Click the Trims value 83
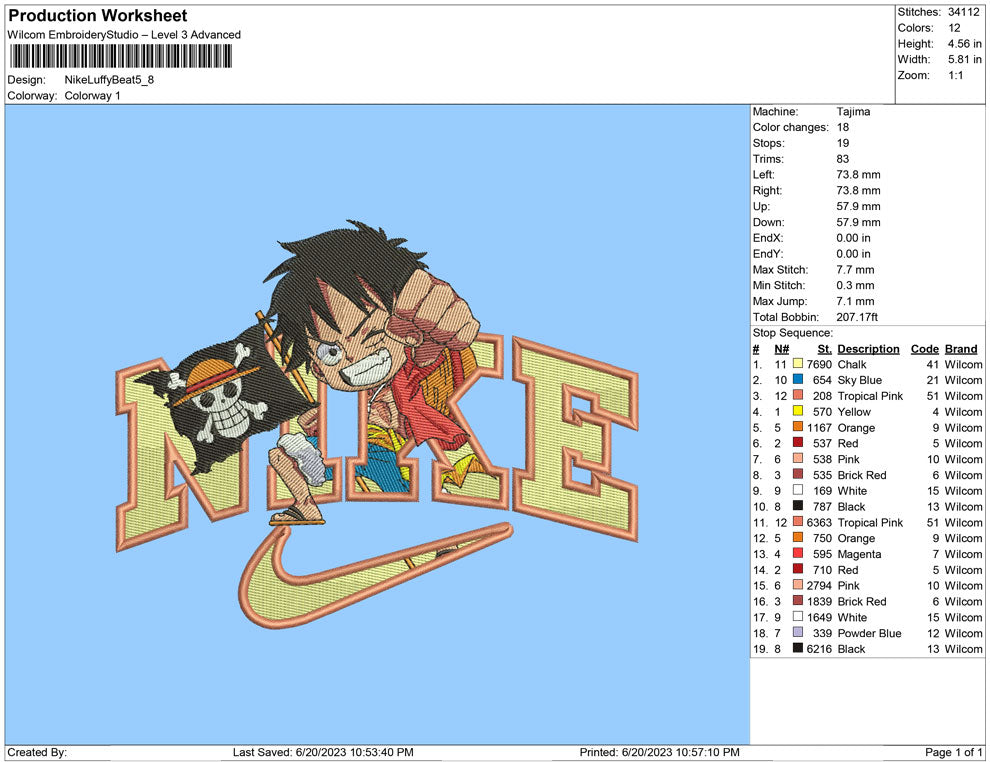 coord(843,159)
